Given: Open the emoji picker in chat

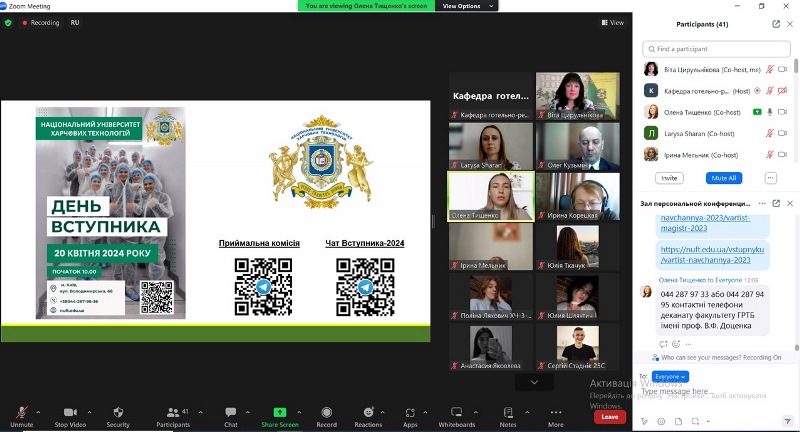Looking at the screenshot, I should (661, 421).
